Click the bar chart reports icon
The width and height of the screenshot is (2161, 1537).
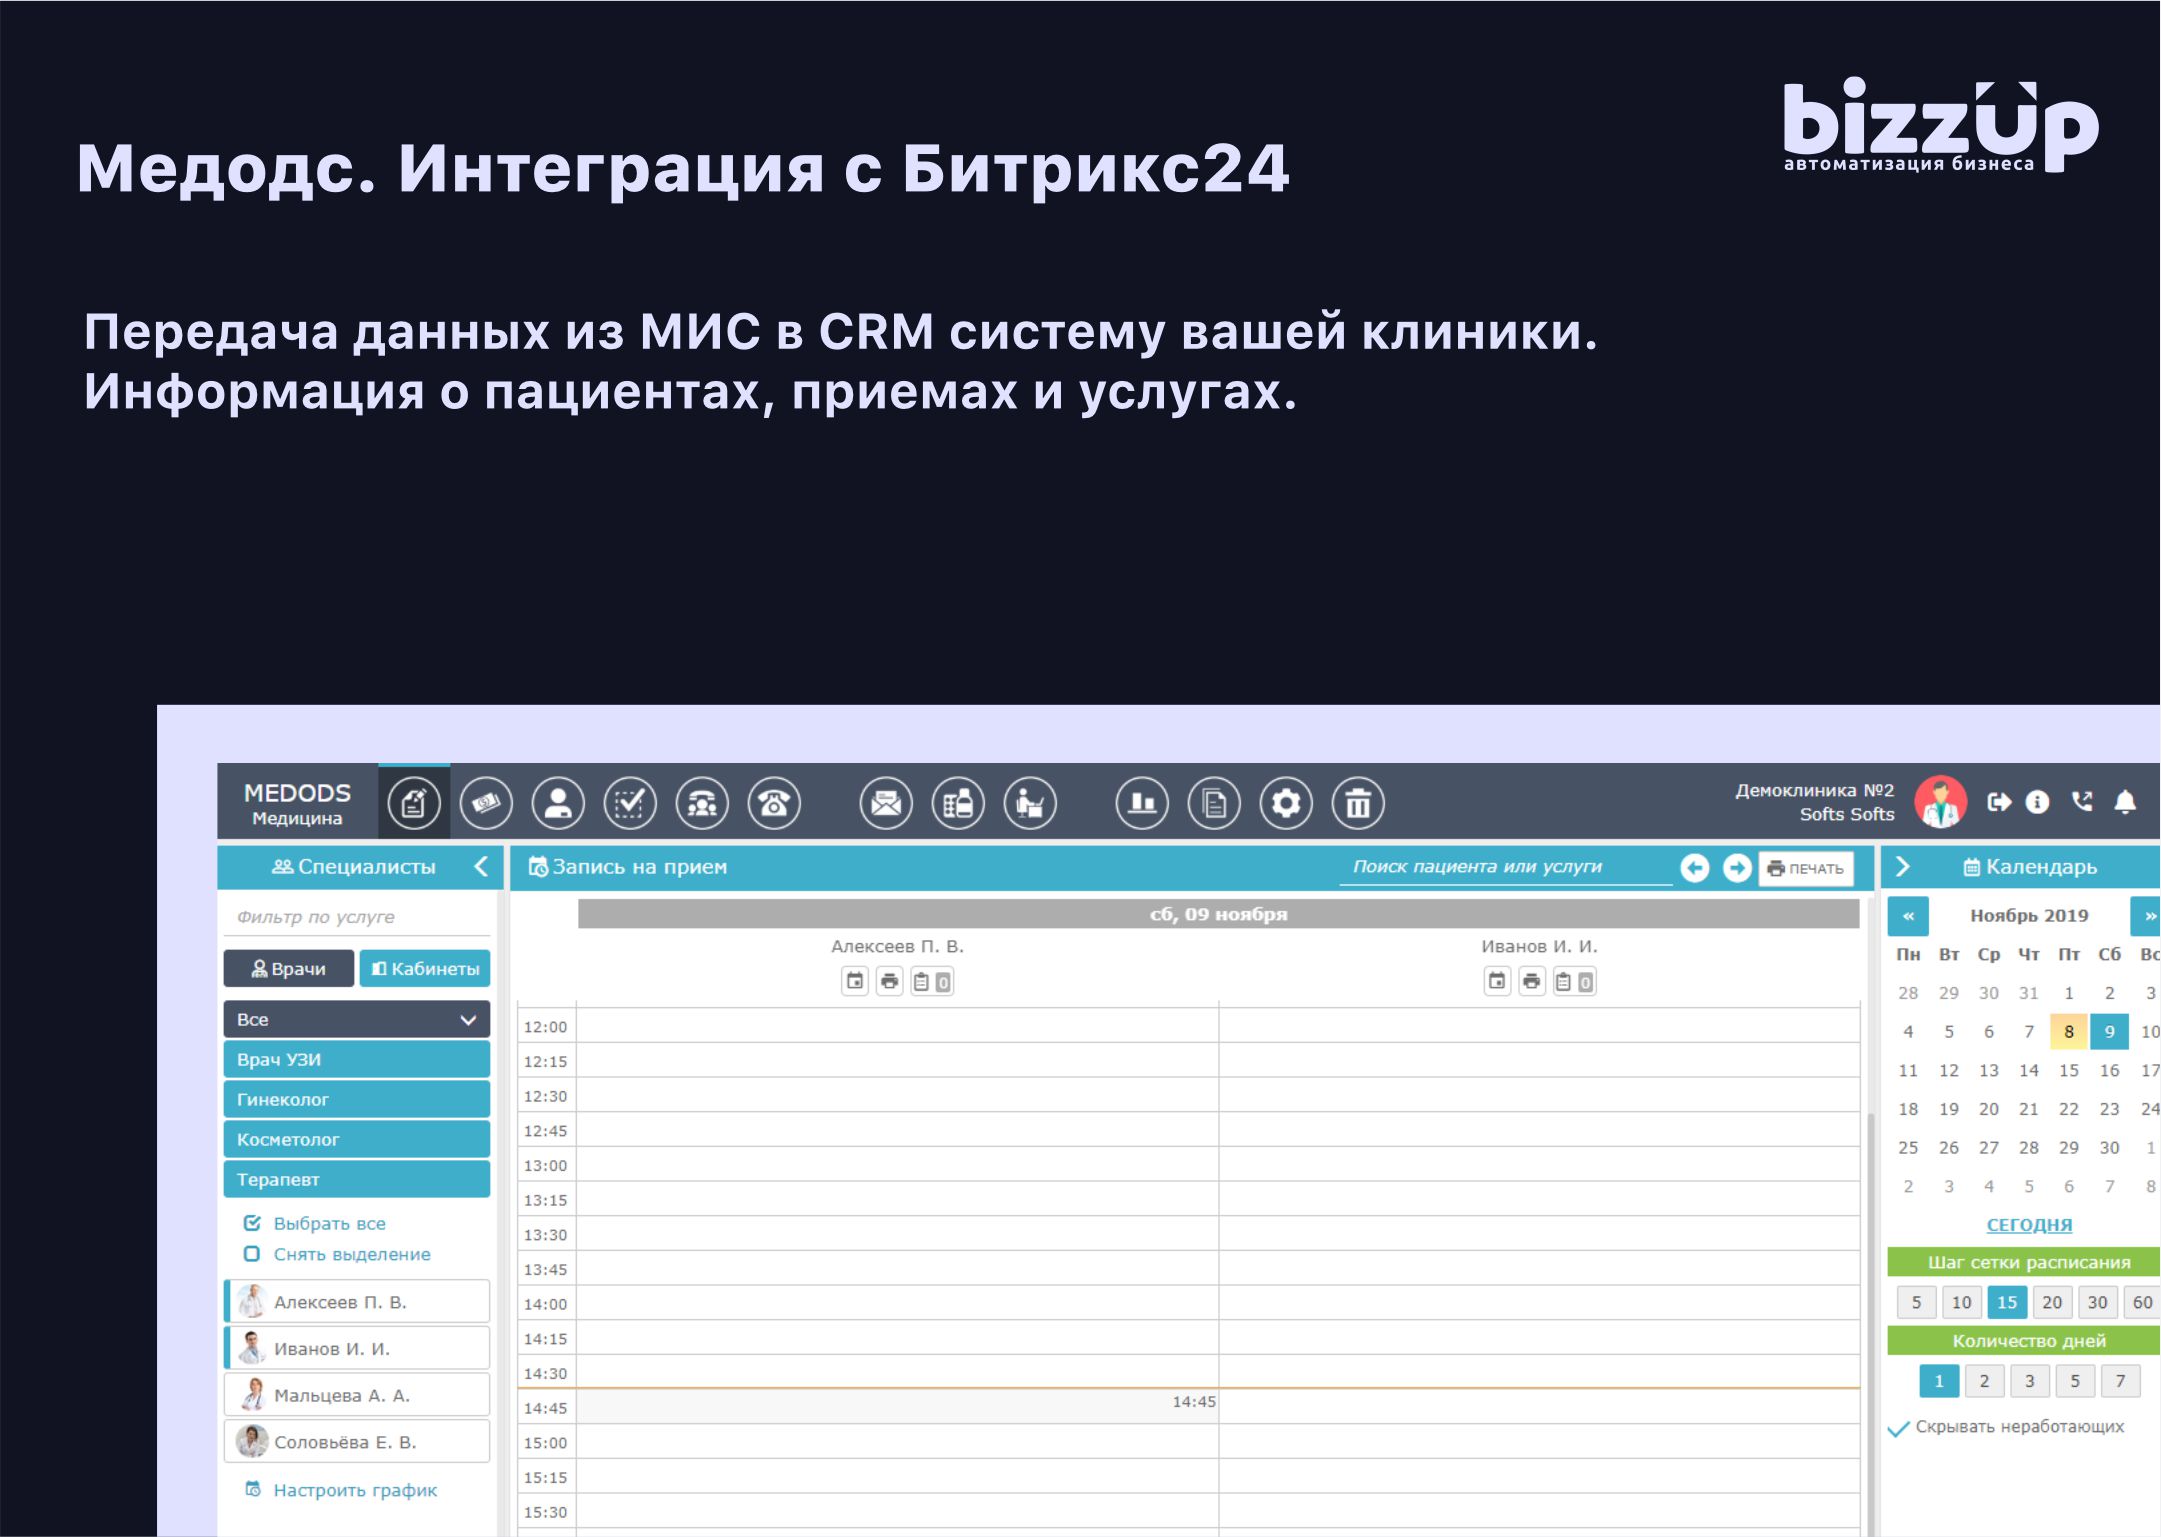point(1142,803)
